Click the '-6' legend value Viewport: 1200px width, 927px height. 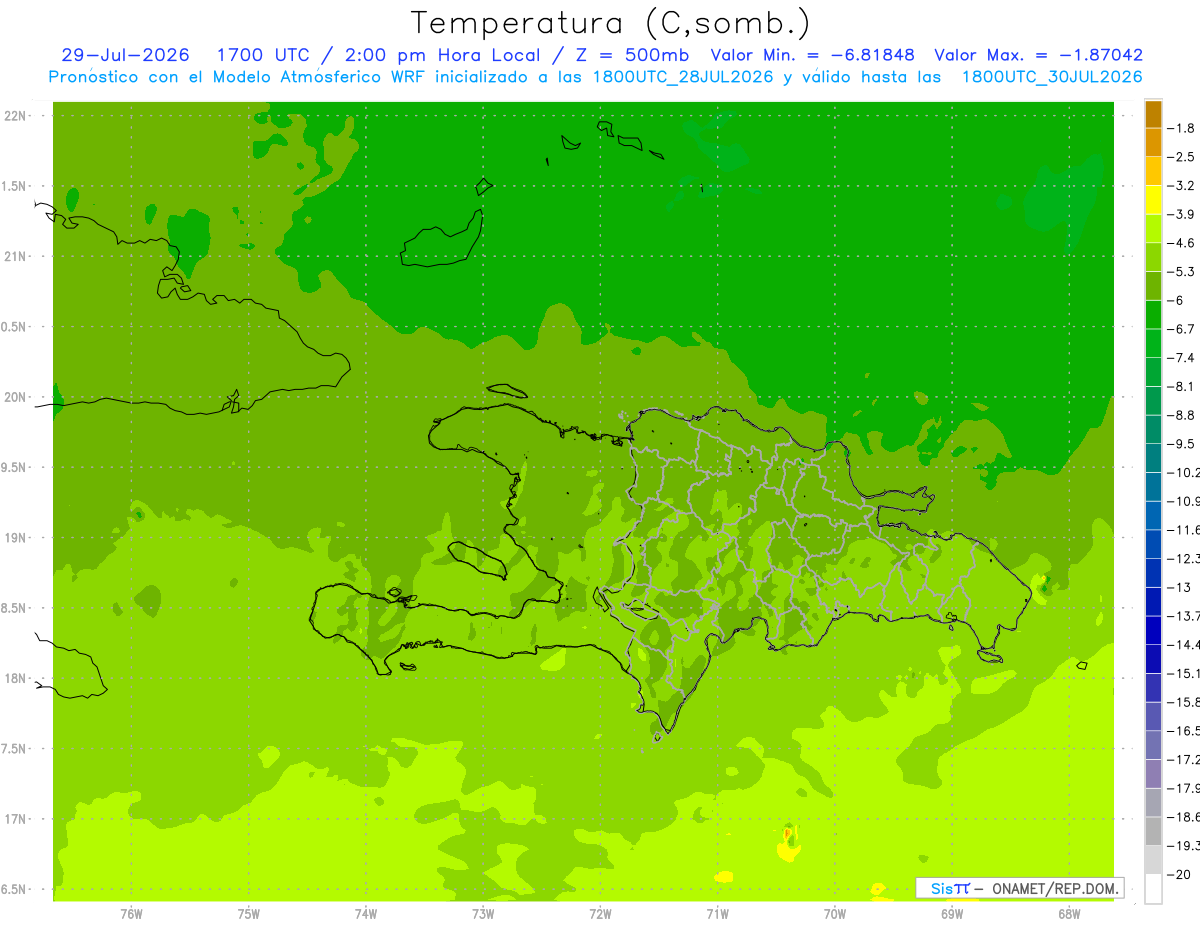(1177, 300)
